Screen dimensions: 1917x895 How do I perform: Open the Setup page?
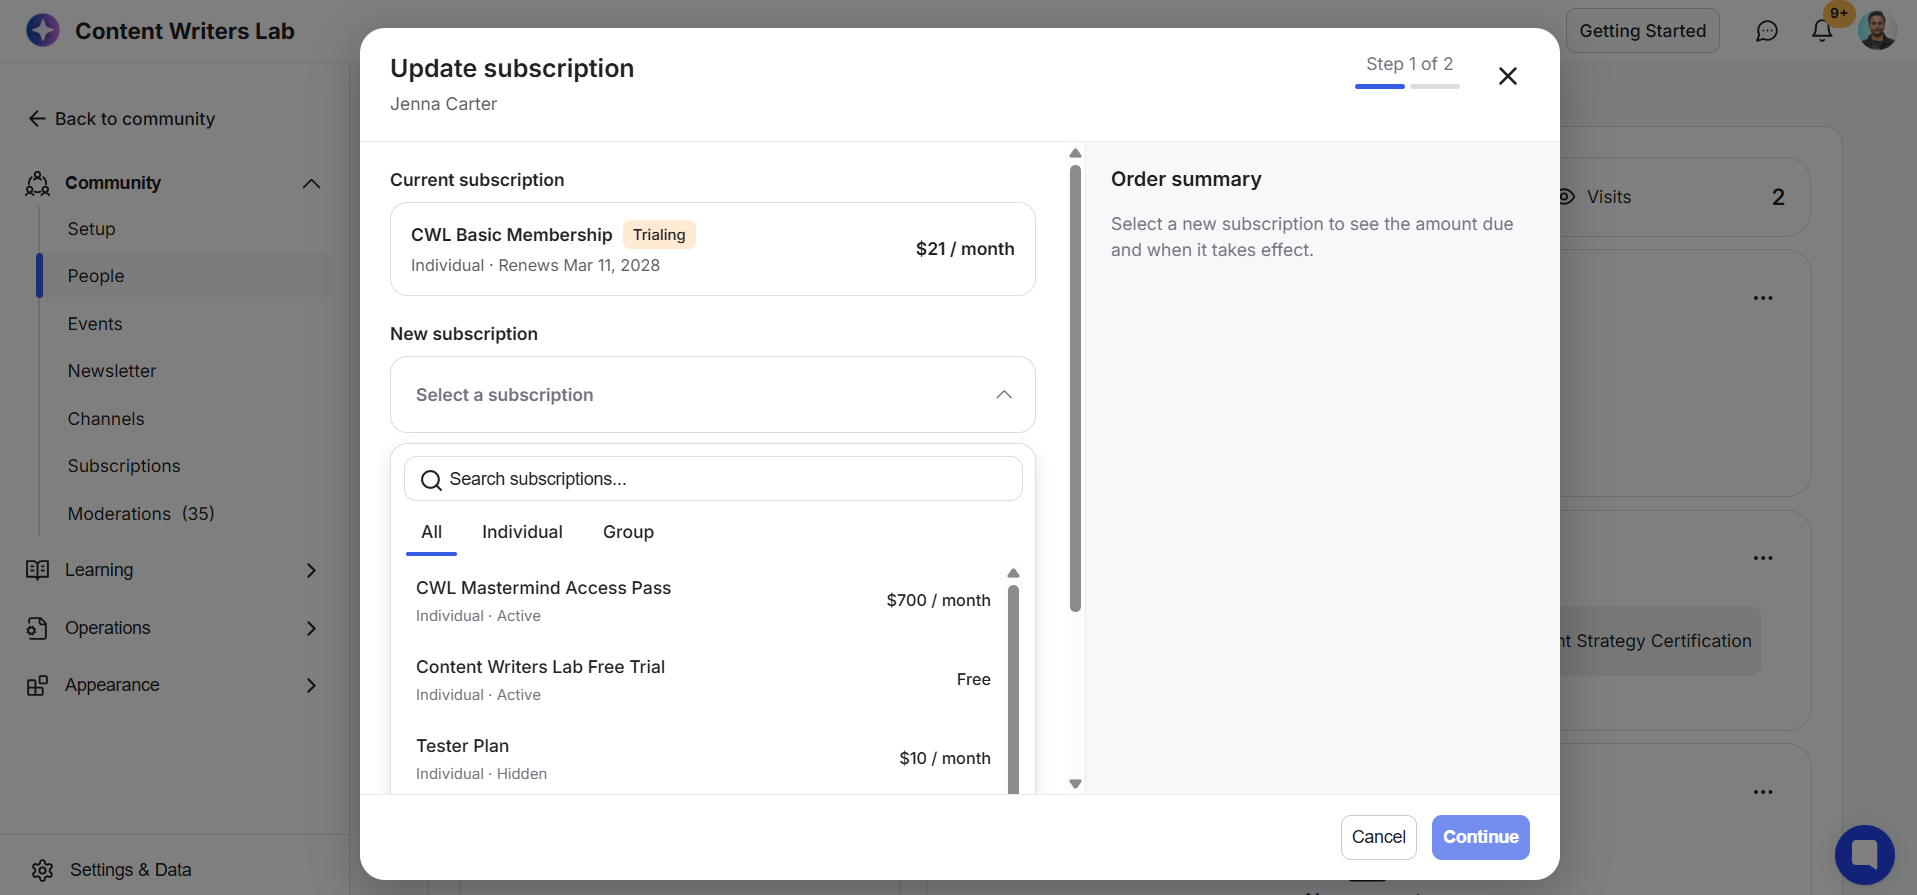click(x=92, y=229)
